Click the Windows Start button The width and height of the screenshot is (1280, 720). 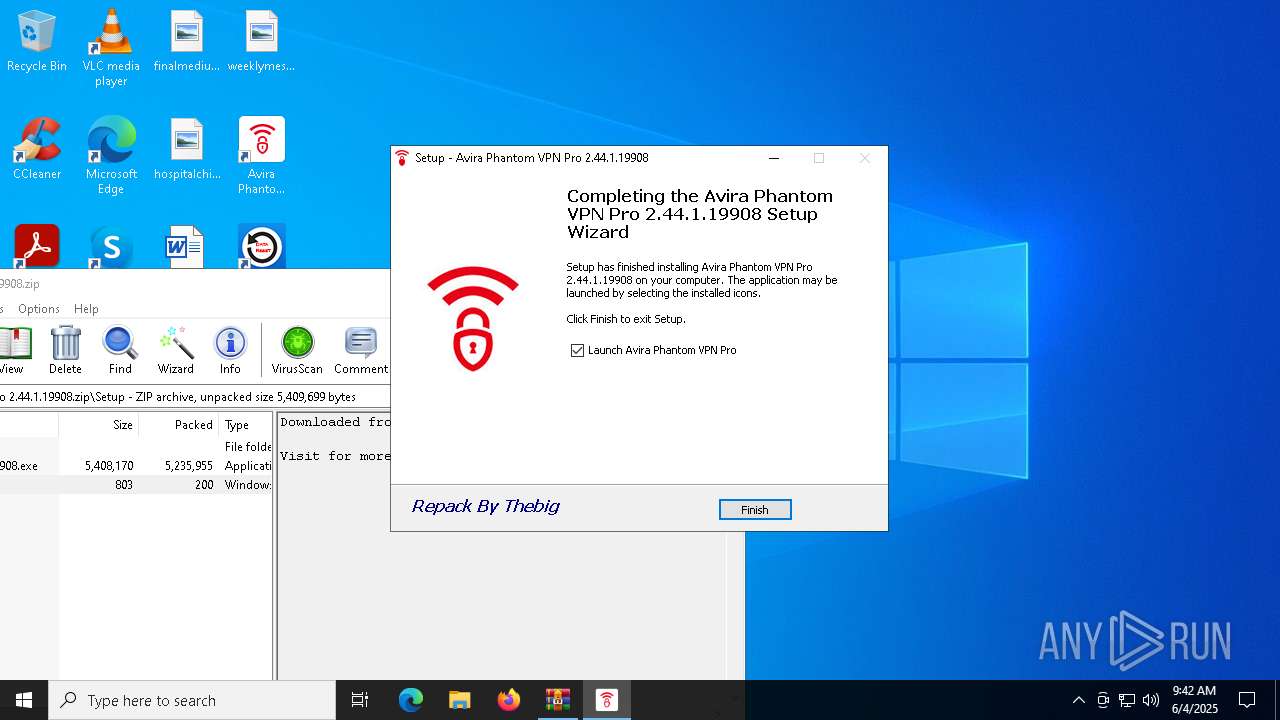tap(24, 700)
